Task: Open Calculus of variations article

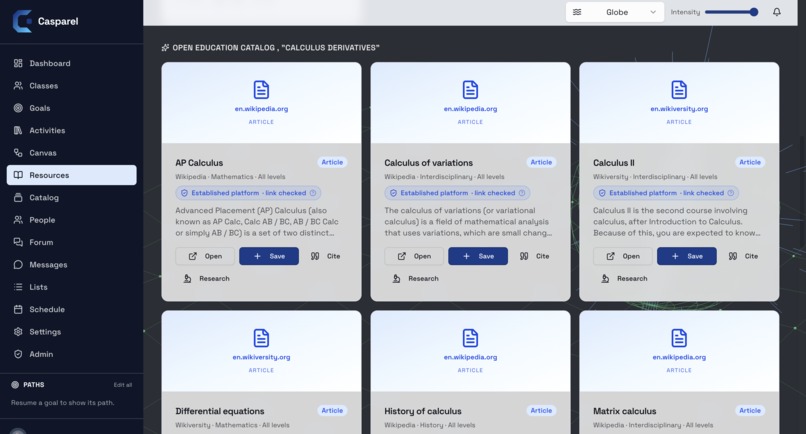Action: click(414, 256)
